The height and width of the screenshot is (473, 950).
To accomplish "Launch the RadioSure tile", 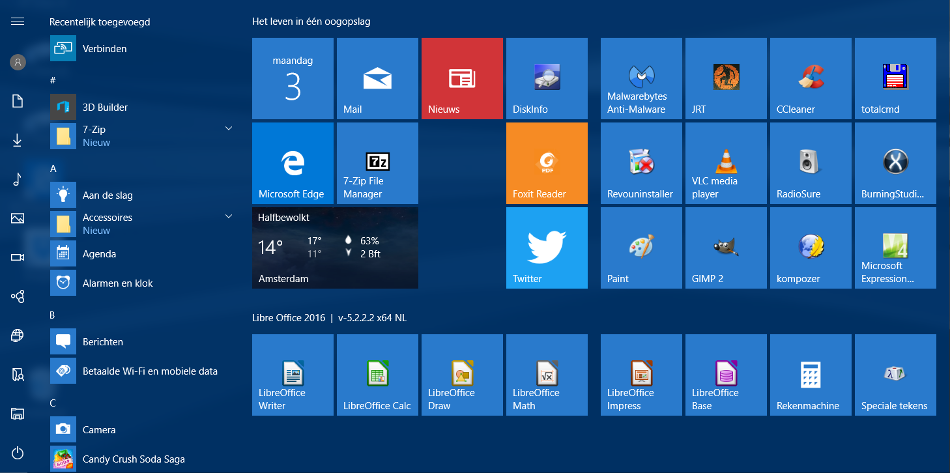I will click(811, 163).
